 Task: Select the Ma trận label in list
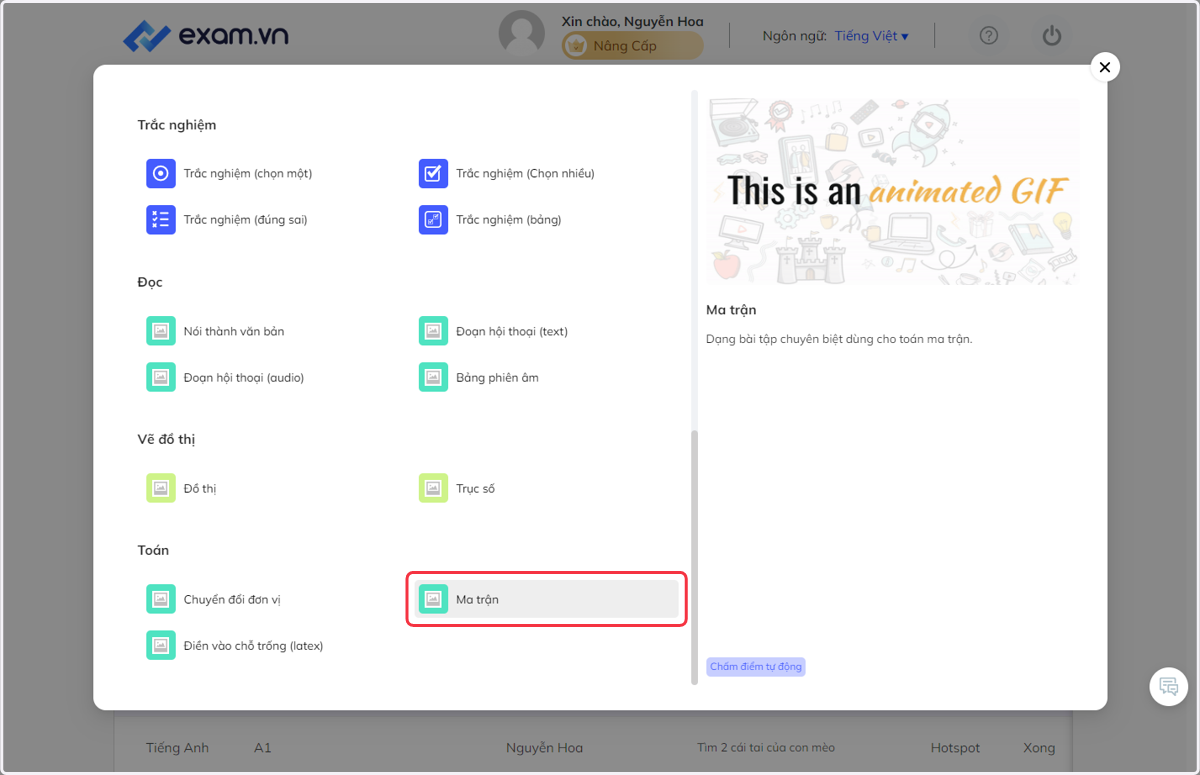[477, 599]
